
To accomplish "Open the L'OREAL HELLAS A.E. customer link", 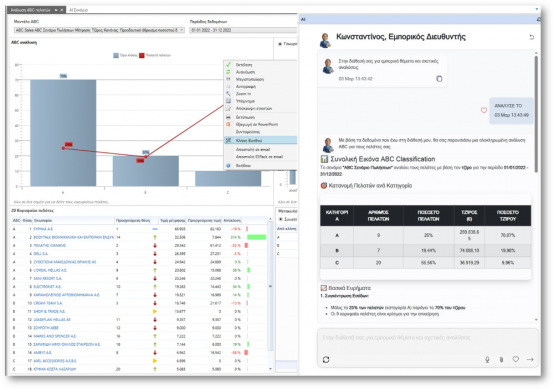I will tap(50, 270).
